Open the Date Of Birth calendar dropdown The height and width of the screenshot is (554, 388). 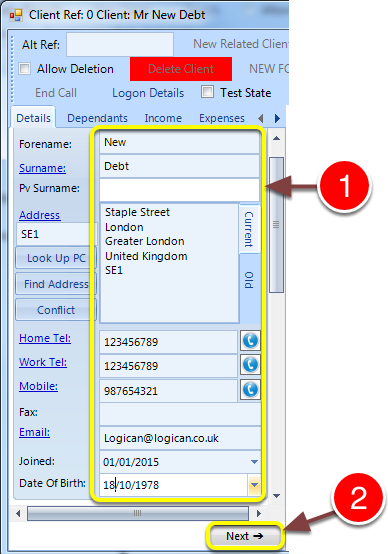pos(254,485)
